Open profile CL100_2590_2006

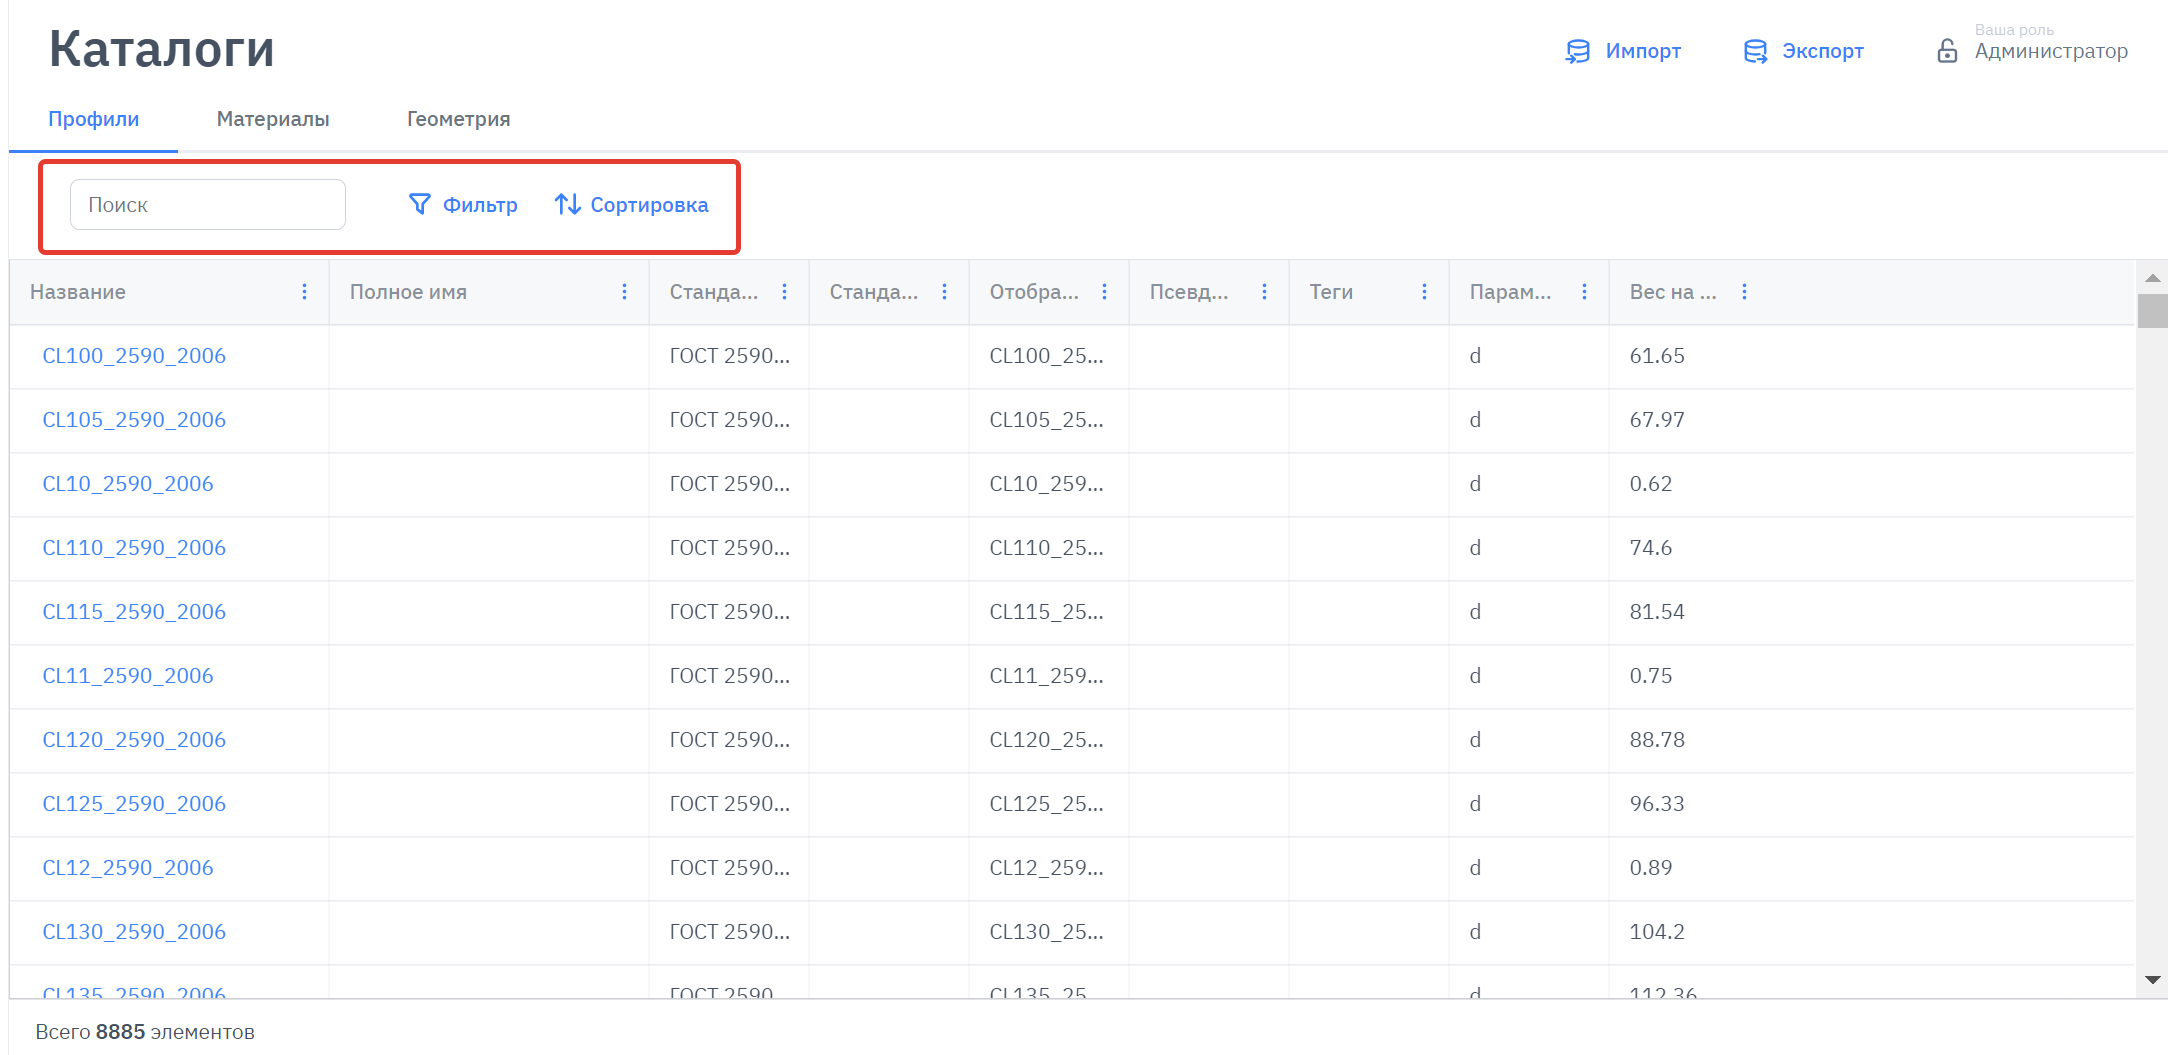point(134,356)
